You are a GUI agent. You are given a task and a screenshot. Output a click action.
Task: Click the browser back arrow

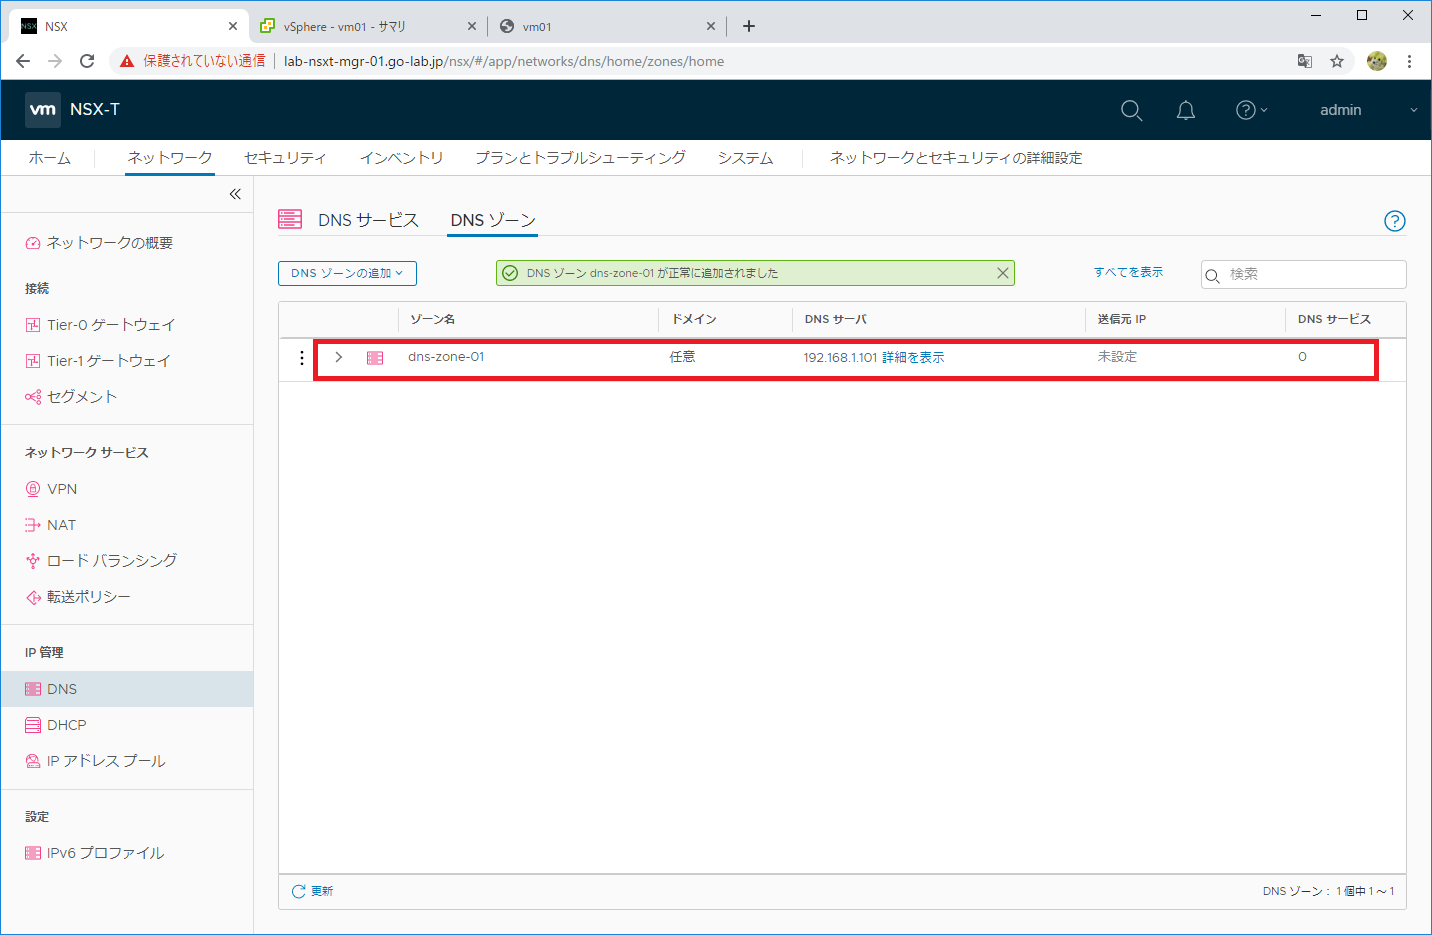tap(23, 61)
